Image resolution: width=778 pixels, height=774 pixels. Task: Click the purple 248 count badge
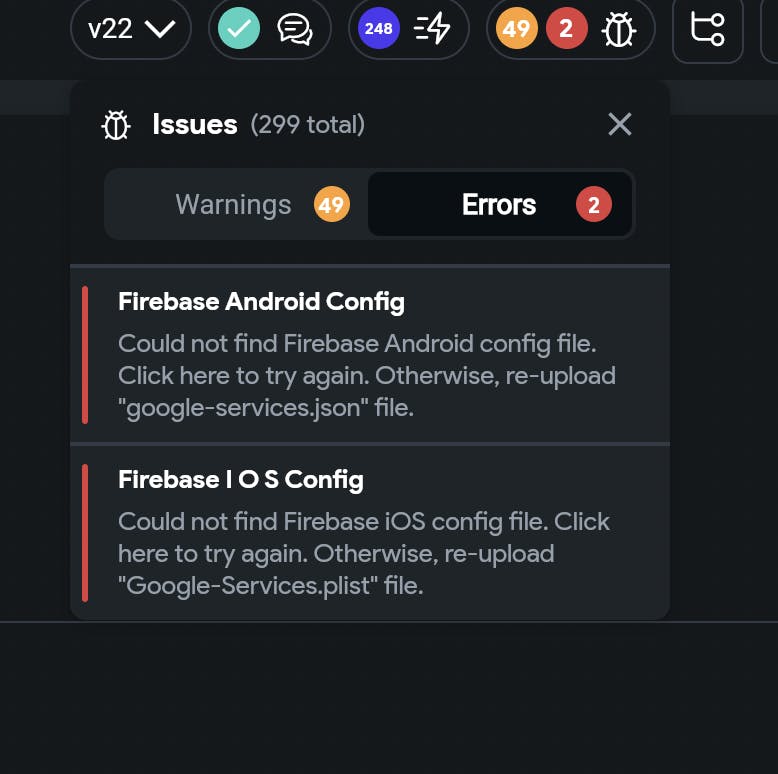pyautogui.click(x=379, y=28)
